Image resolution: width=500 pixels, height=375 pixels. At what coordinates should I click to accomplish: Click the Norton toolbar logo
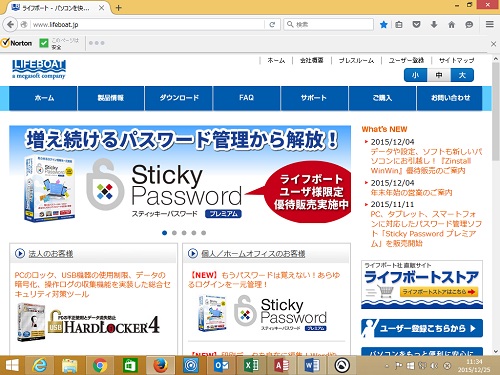pos(17,43)
